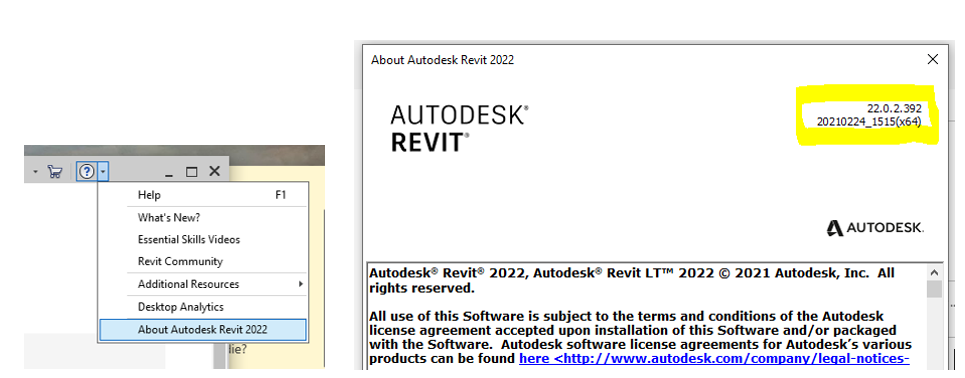Click the shopping cart icon in title bar
Image resolution: width=965 pixels, height=378 pixels.
tap(55, 172)
